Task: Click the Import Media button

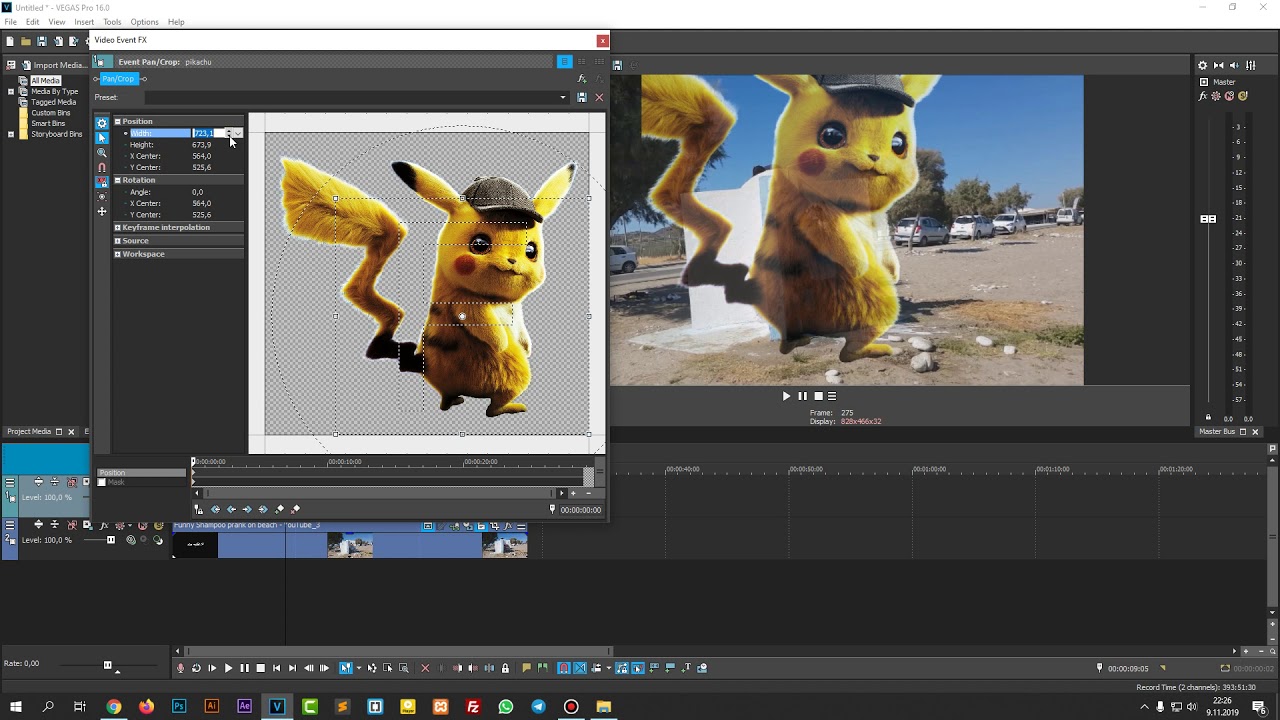Action: (x=54, y=65)
